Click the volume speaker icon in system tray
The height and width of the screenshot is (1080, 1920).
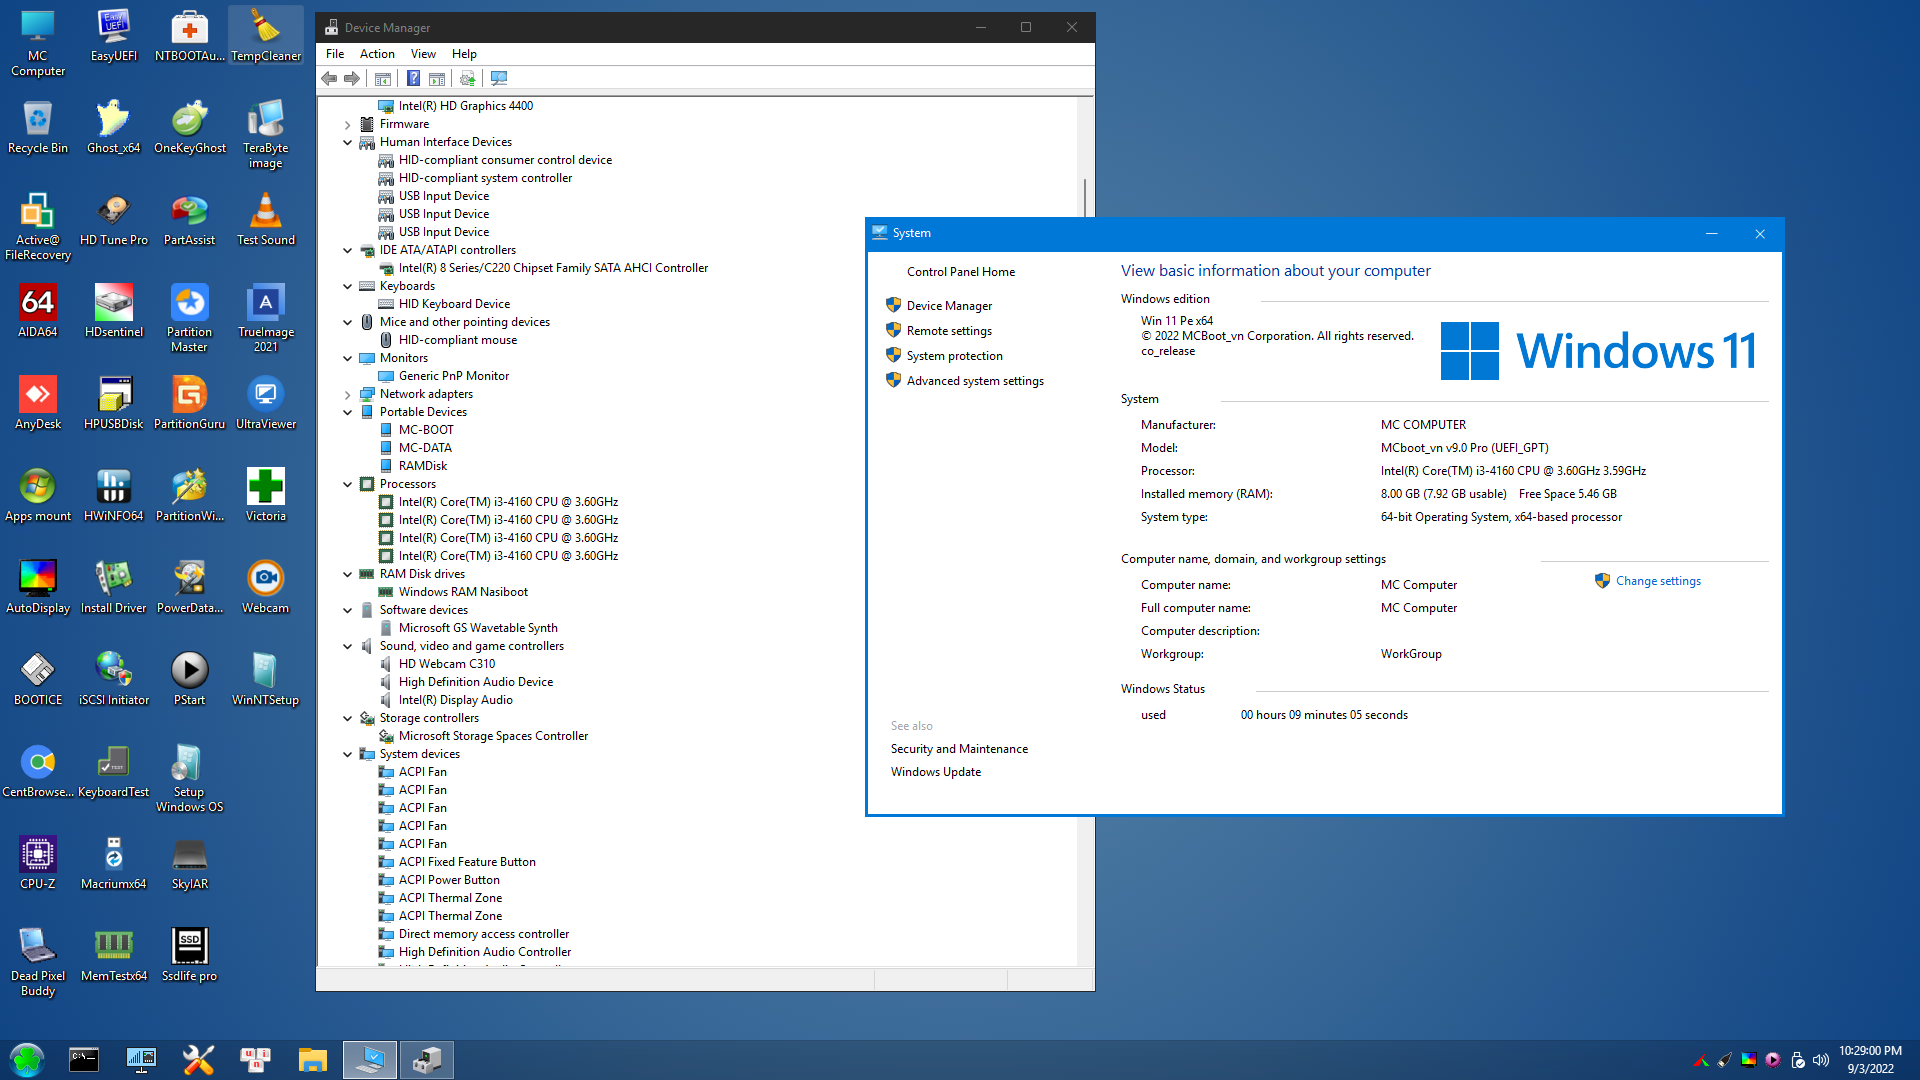[1820, 1060]
